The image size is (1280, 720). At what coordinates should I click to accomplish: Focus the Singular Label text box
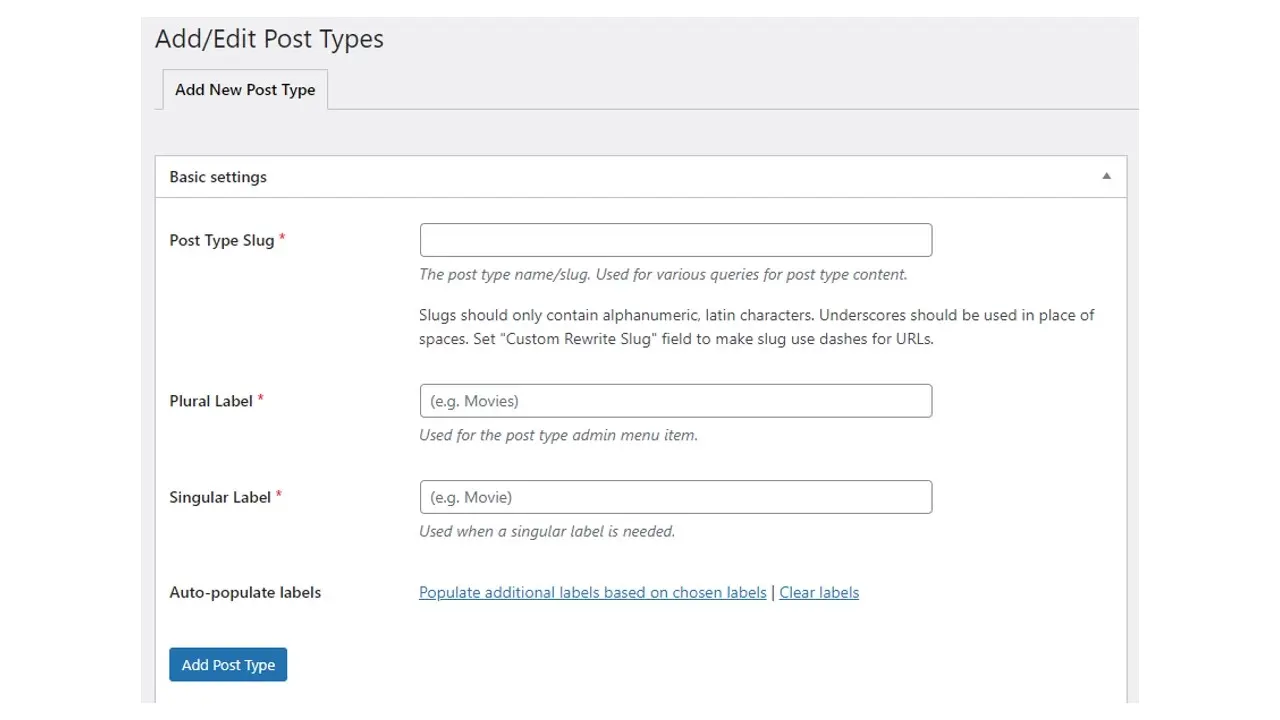[675, 497]
